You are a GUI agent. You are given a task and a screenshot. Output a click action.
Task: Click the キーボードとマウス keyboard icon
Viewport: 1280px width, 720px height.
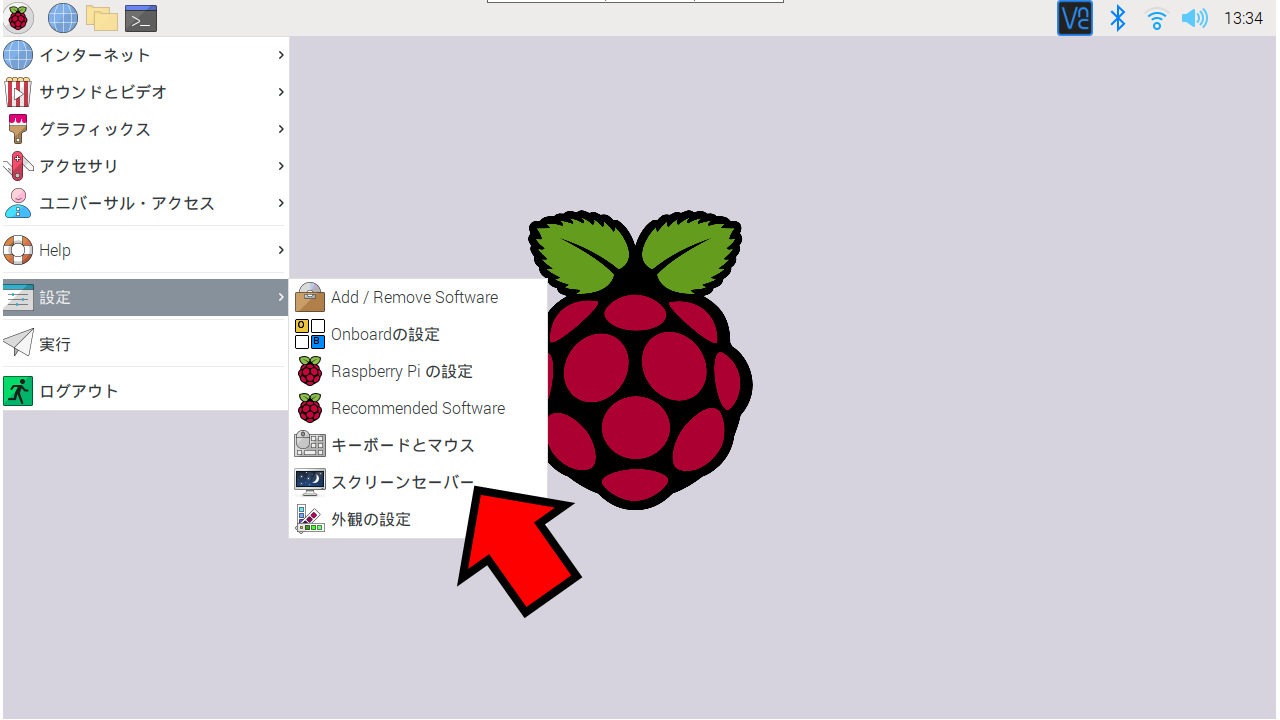tap(310, 445)
